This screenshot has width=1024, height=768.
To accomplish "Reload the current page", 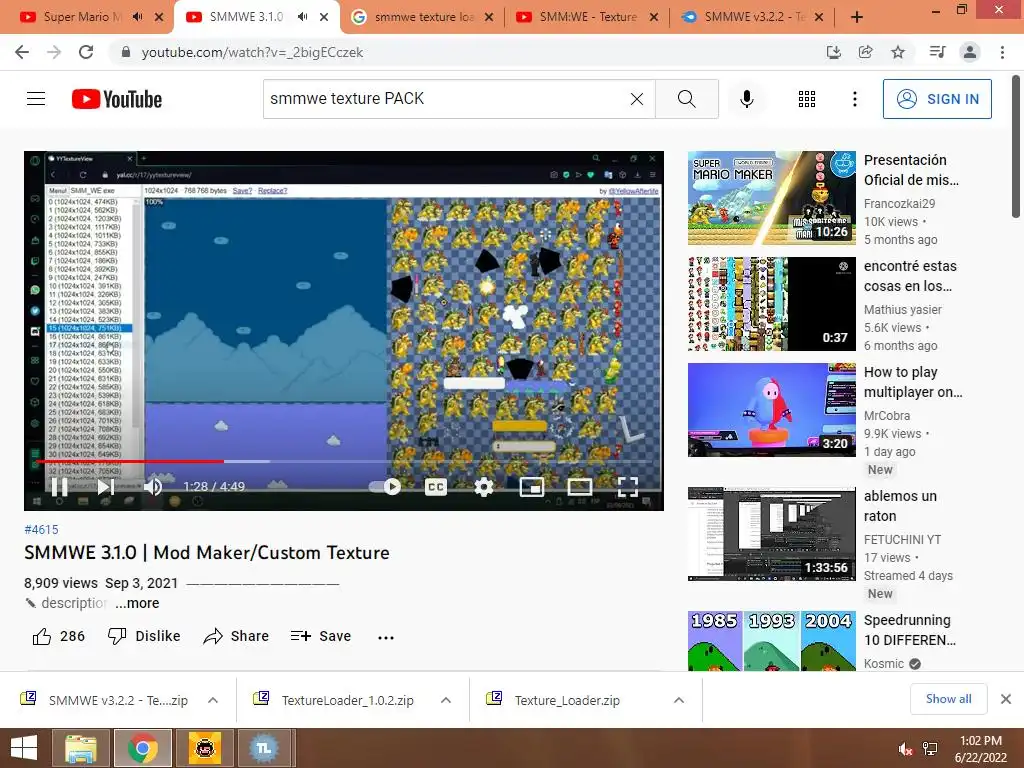I will [86, 52].
